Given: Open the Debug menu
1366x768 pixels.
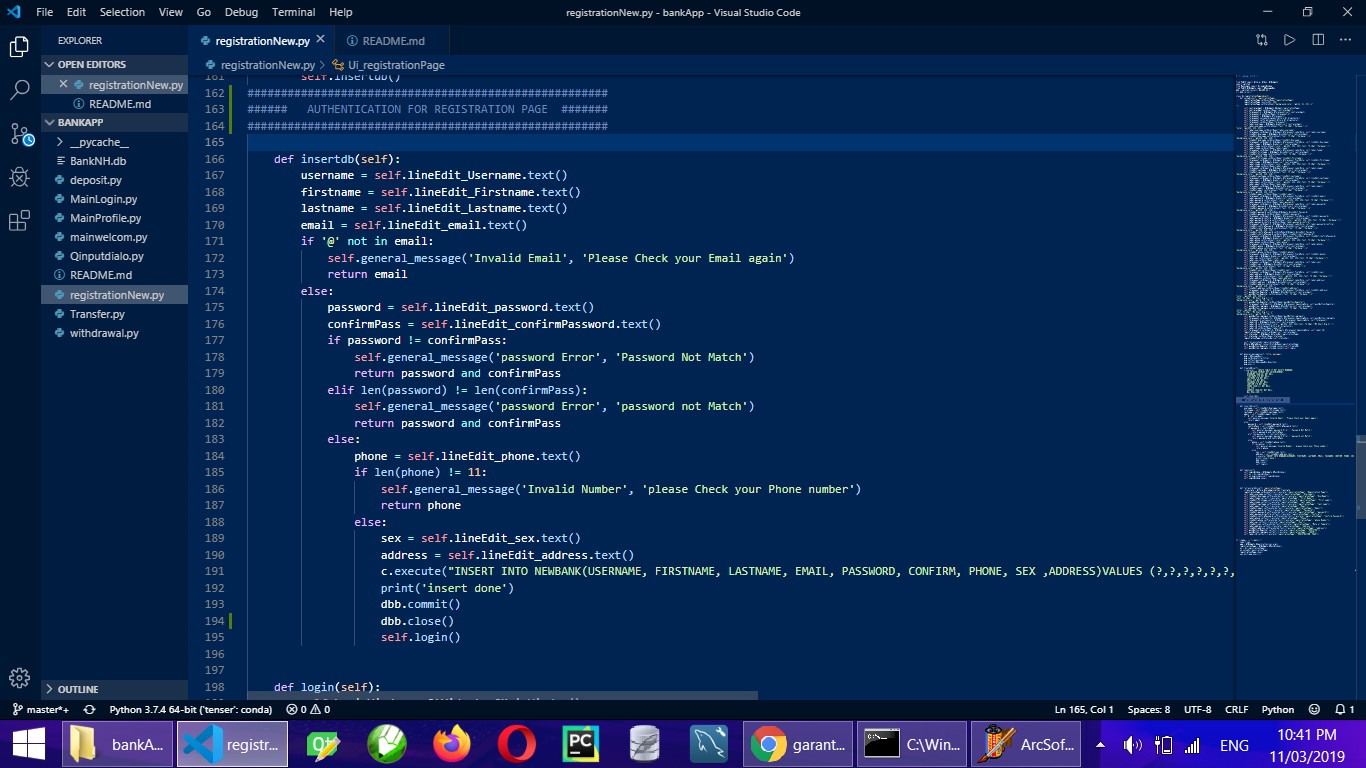Looking at the screenshot, I should (241, 12).
